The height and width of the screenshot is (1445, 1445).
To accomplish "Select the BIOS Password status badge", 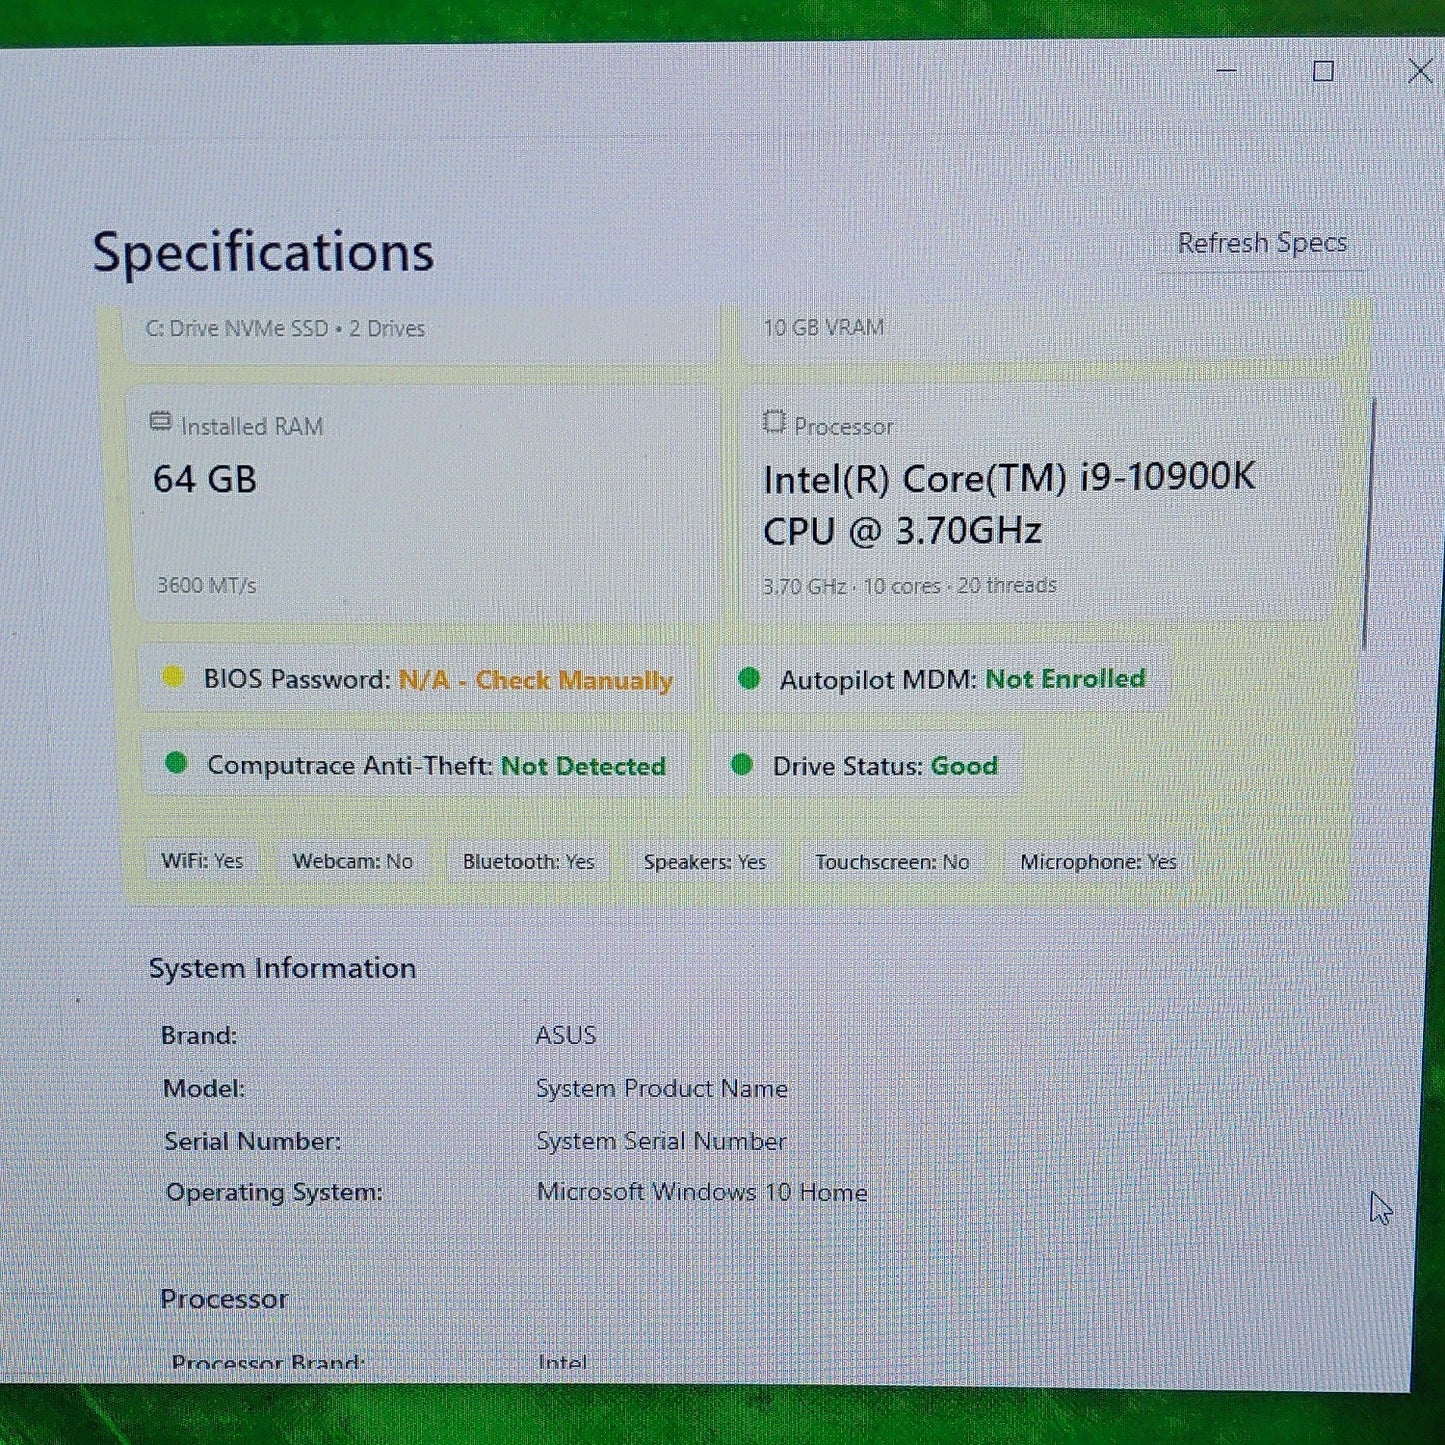I will [418, 679].
